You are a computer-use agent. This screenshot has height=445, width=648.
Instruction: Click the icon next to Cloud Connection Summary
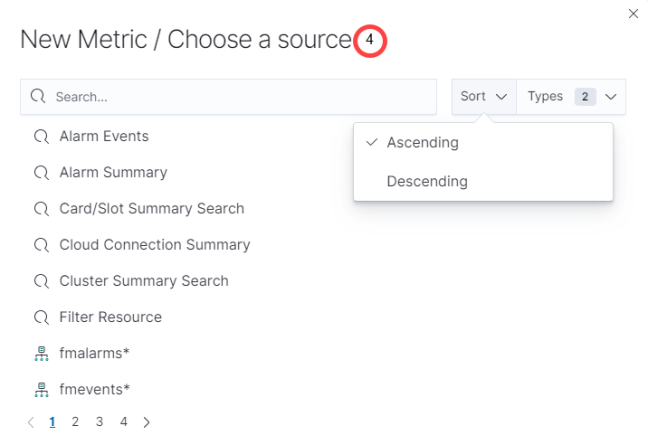tap(41, 245)
